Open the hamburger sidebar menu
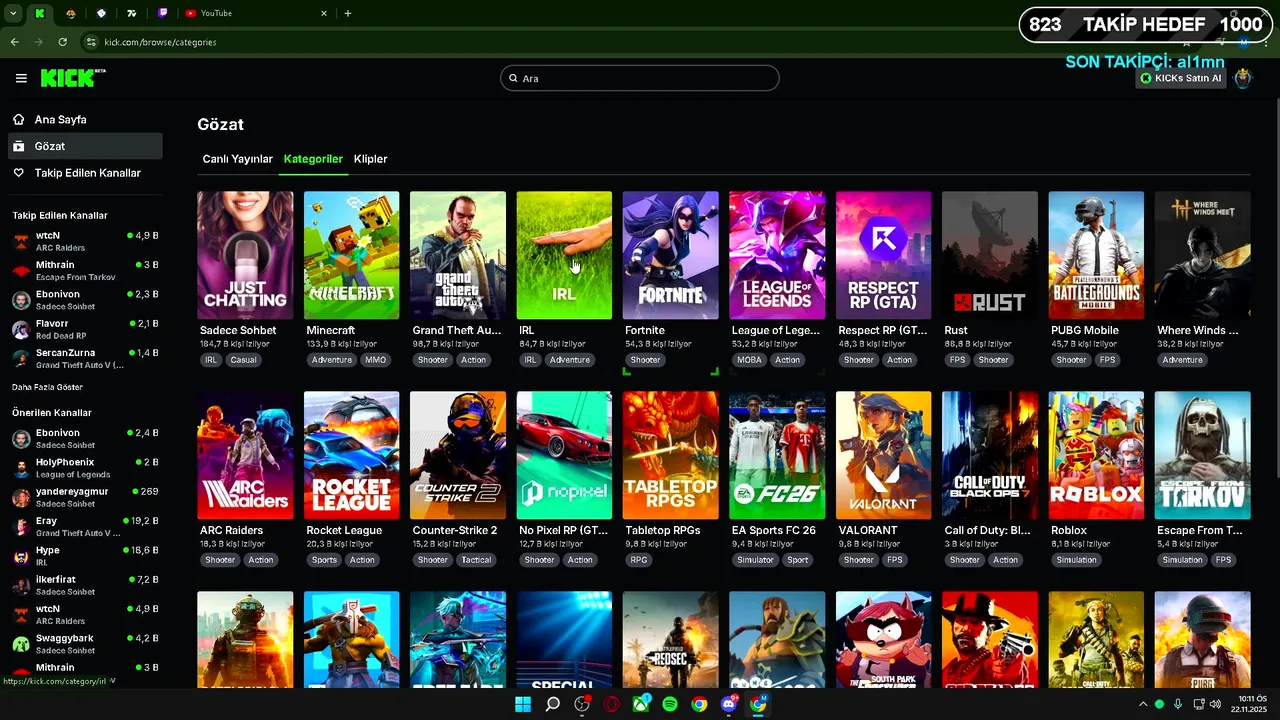The width and height of the screenshot is (1280, 720). (x=21, y=78)
